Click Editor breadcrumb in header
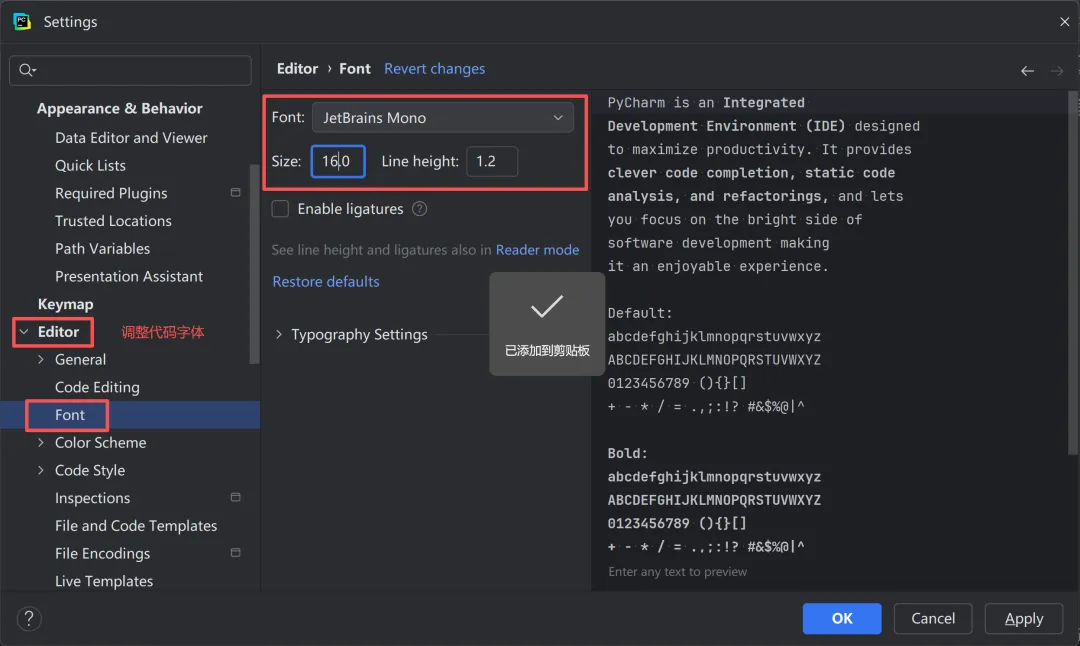Viewport: 1080px width, 646px height. coord(297,69)
